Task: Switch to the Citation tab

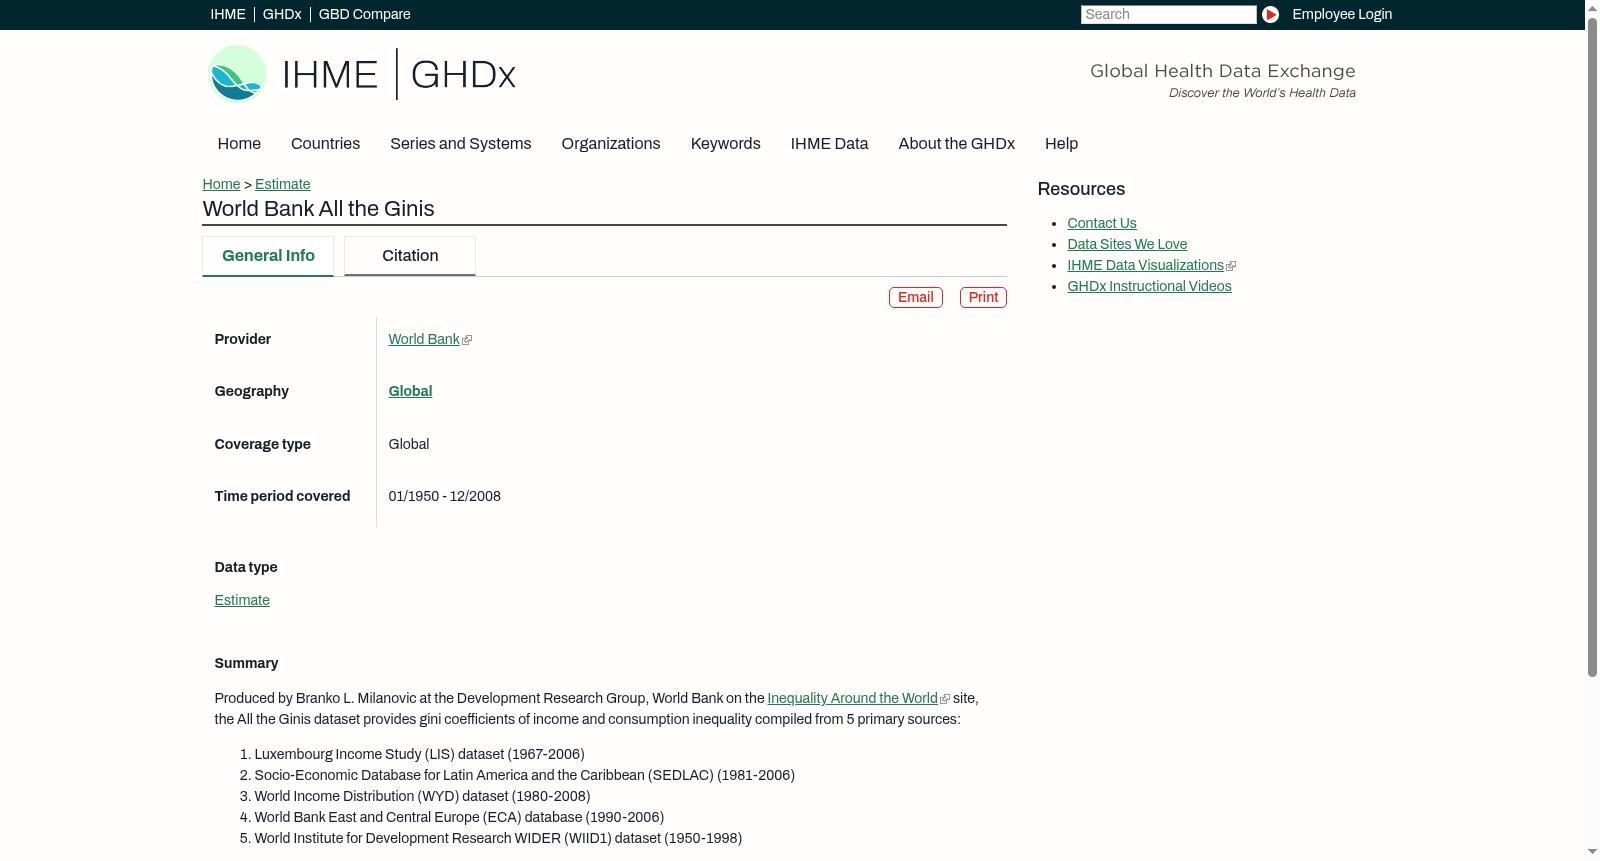Action: pyautogui.click(x=410, y=256)
